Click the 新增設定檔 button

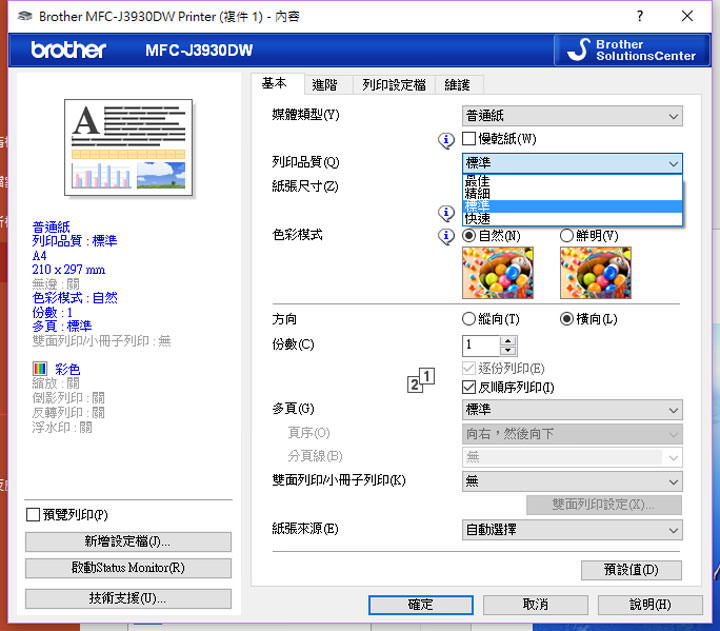point(128,542)
